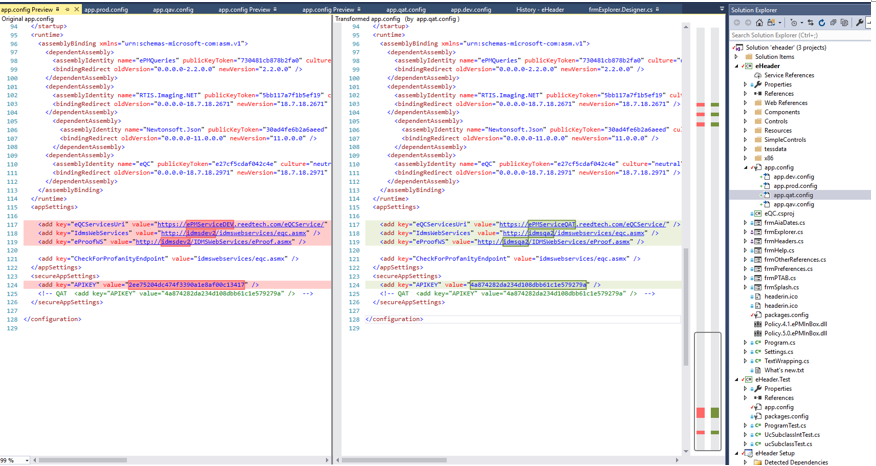The width and height of the screenshot is (876, 466).
Task: Click the app.dev.config file icon
Action: pyautogui.click(x=766, y=177)
